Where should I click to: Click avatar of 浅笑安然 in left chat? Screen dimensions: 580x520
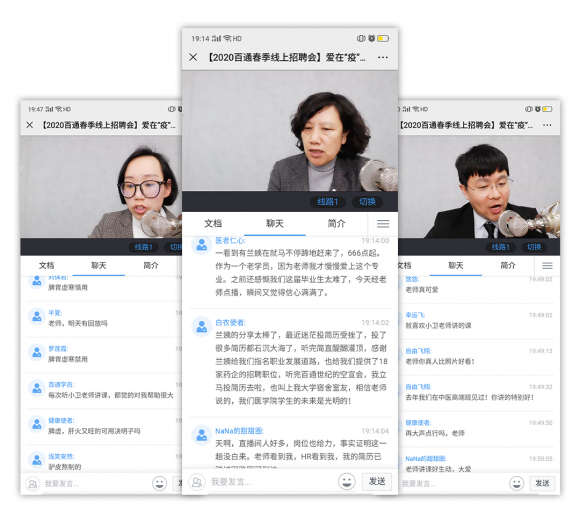point(37,460)
